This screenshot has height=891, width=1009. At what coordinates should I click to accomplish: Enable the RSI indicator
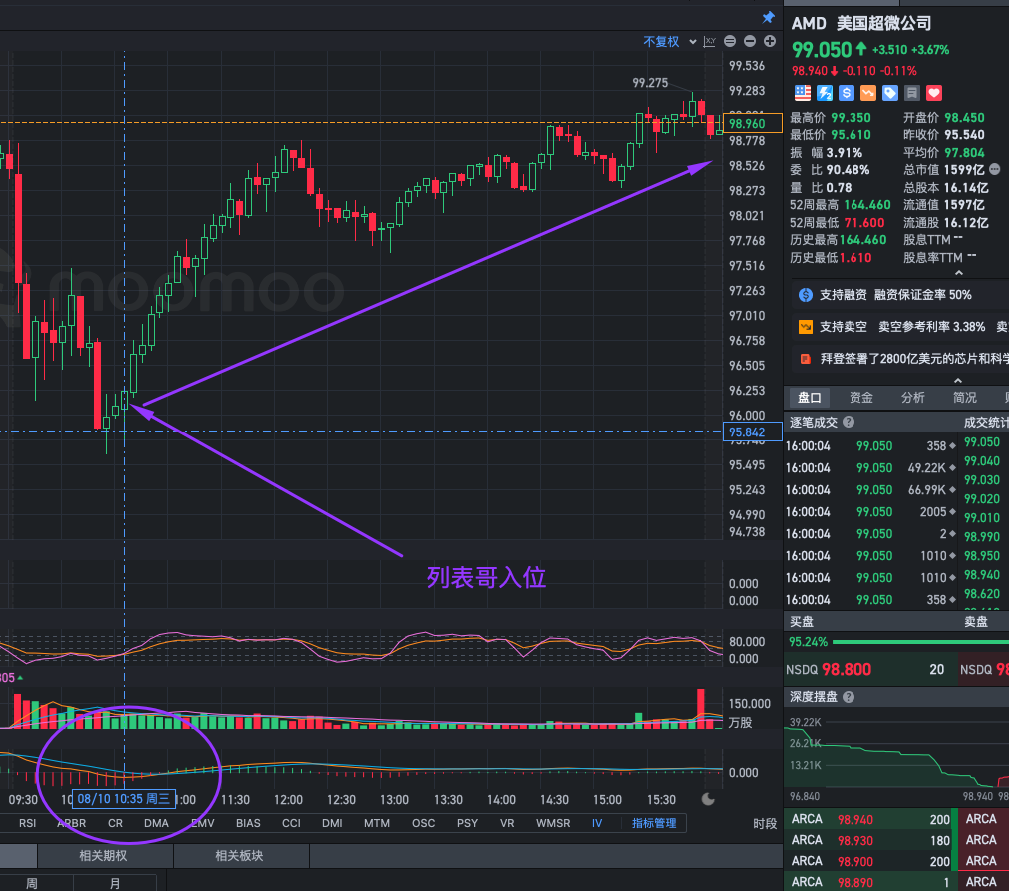[x=28, y=823]
